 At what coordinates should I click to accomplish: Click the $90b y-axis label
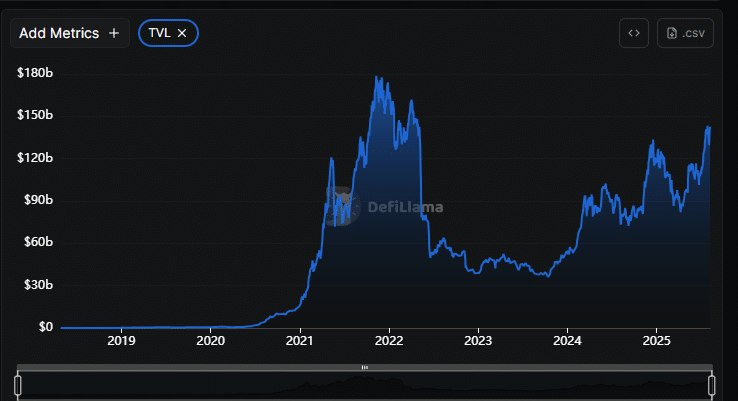[37, 200]
